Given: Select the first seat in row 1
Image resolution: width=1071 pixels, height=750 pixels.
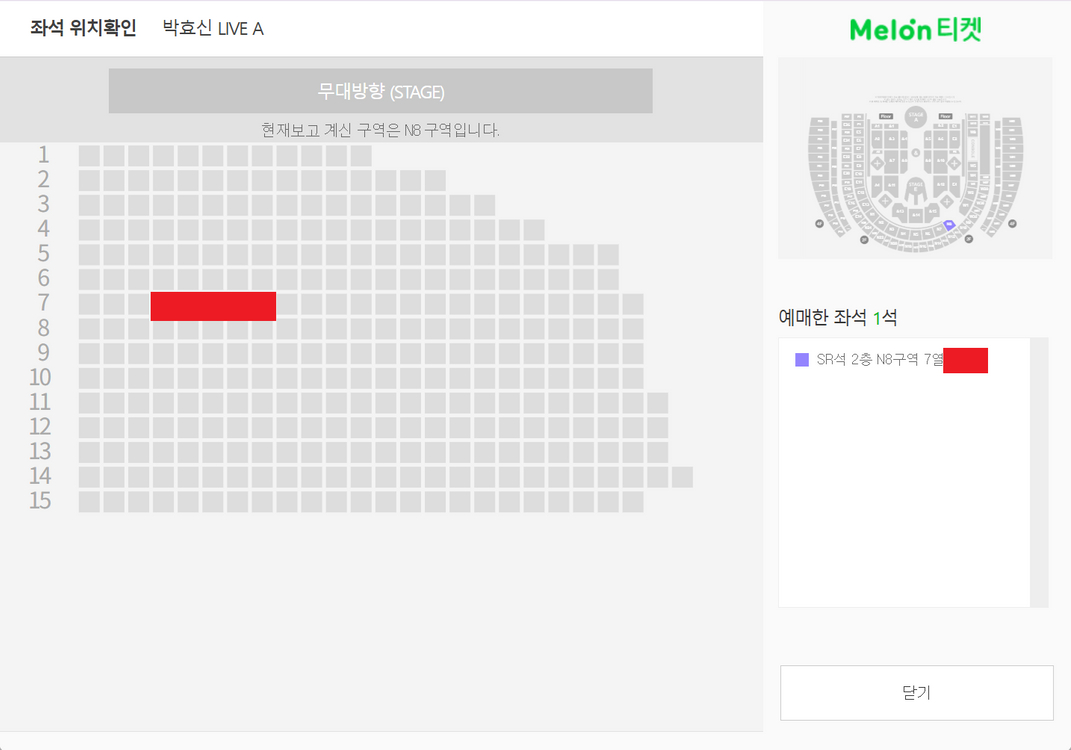Looking at the screenshot, I should click(89, 156).
